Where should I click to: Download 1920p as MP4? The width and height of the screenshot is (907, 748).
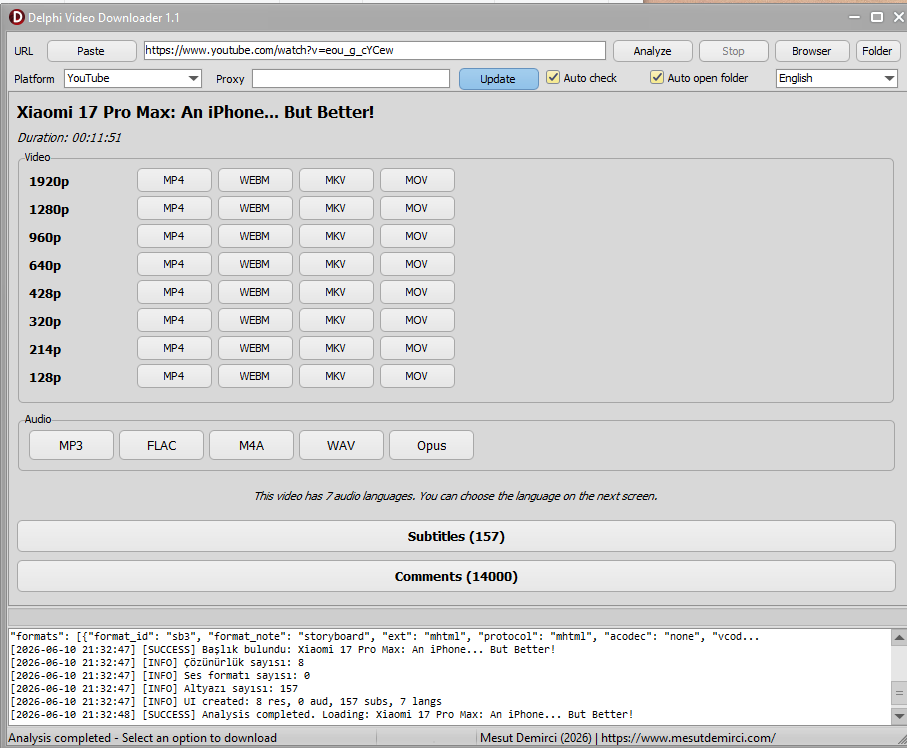174,180
